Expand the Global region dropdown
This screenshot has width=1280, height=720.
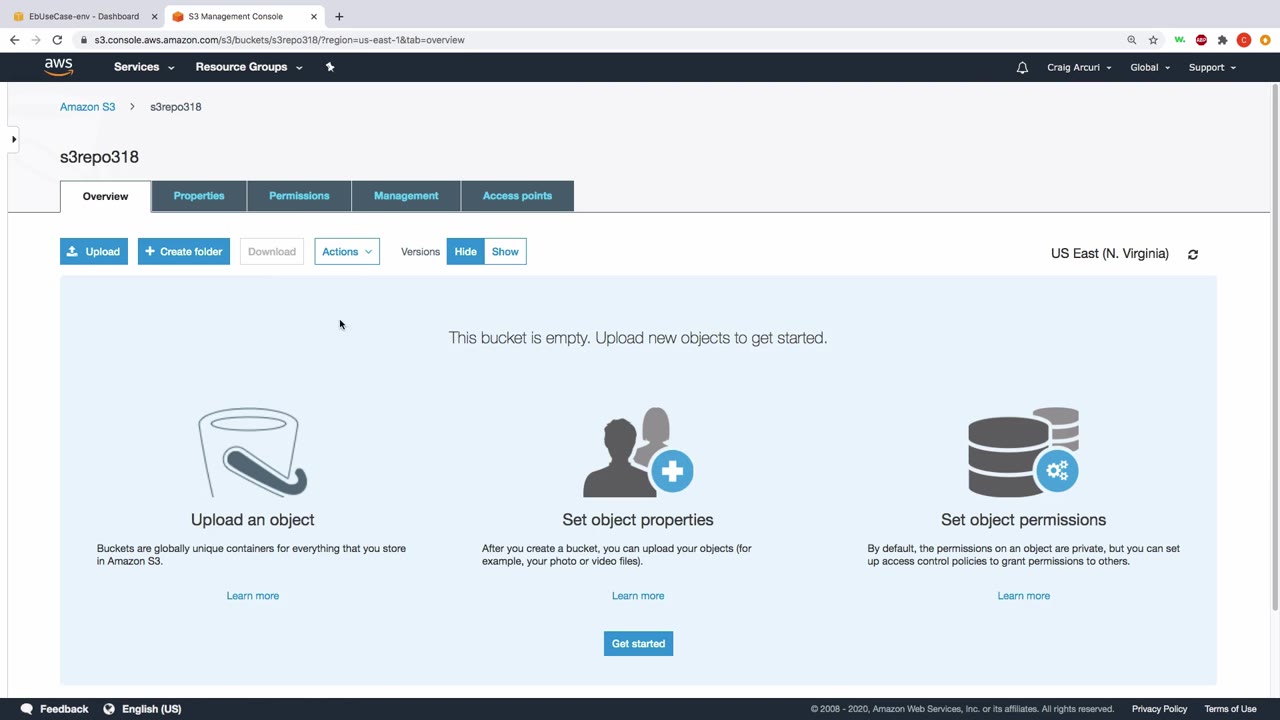[1150, 68]
